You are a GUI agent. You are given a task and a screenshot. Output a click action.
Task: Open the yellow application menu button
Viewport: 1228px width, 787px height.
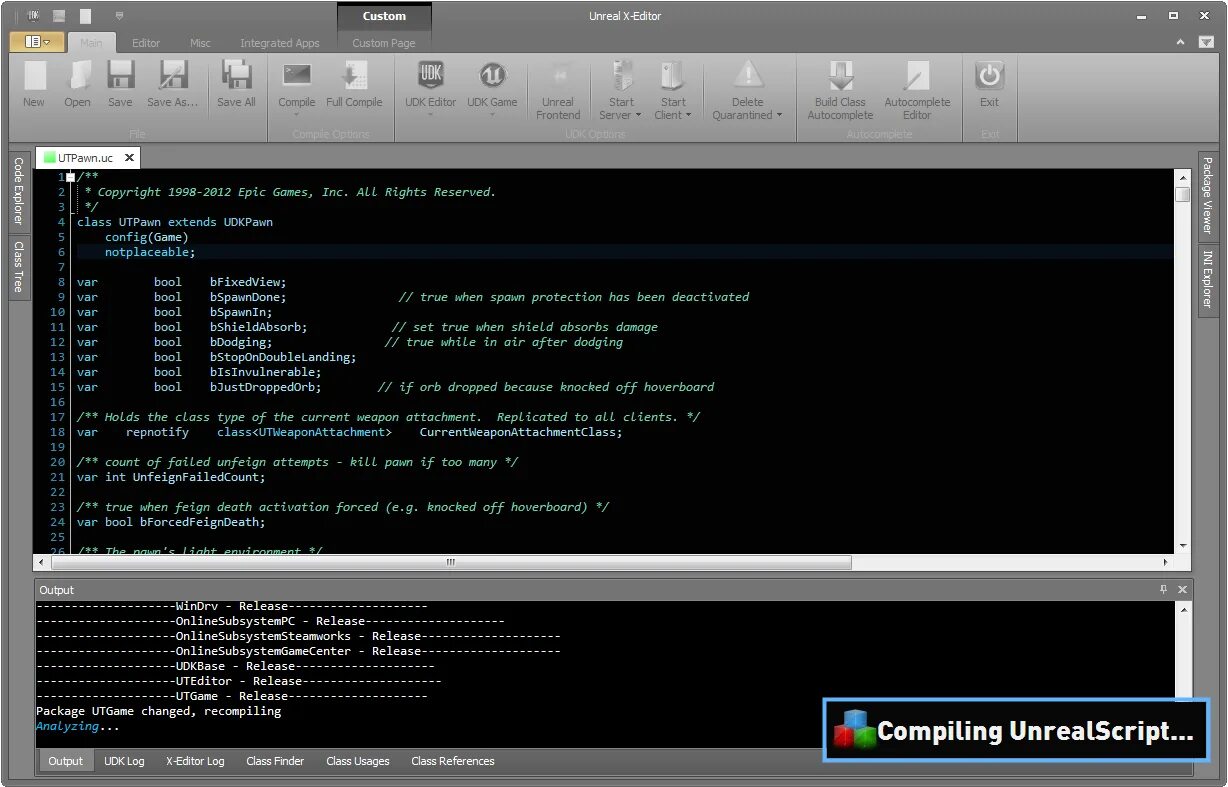(38, 42)
